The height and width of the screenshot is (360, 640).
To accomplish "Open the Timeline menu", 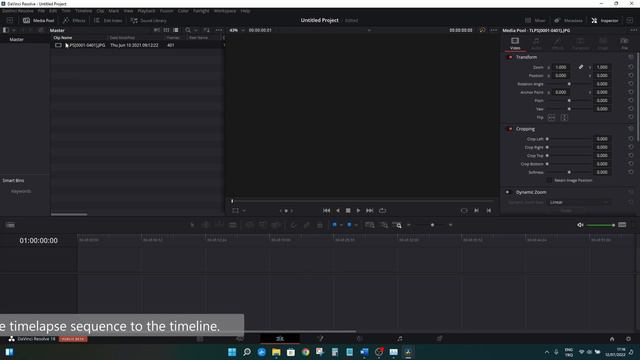I will 83,11.
